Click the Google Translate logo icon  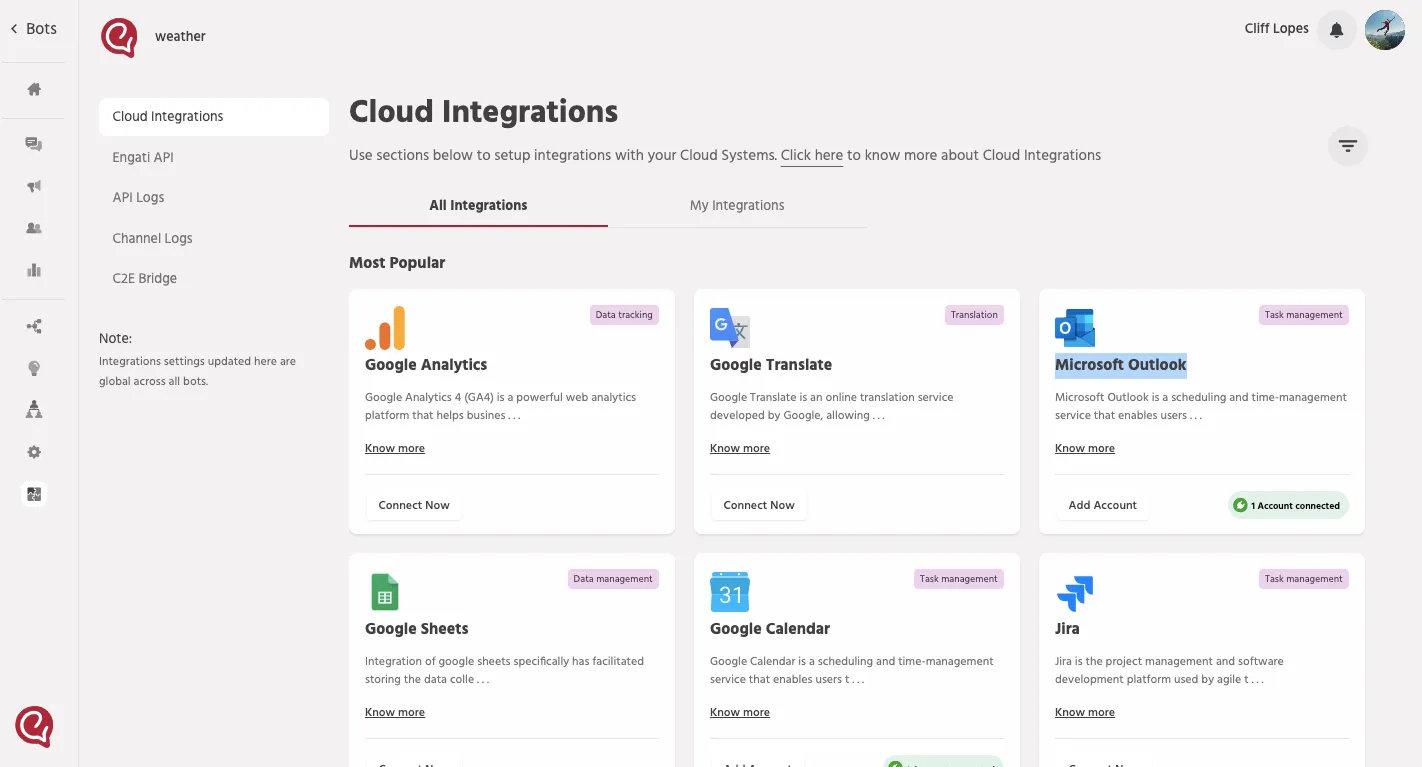click(x=730, y=328)
